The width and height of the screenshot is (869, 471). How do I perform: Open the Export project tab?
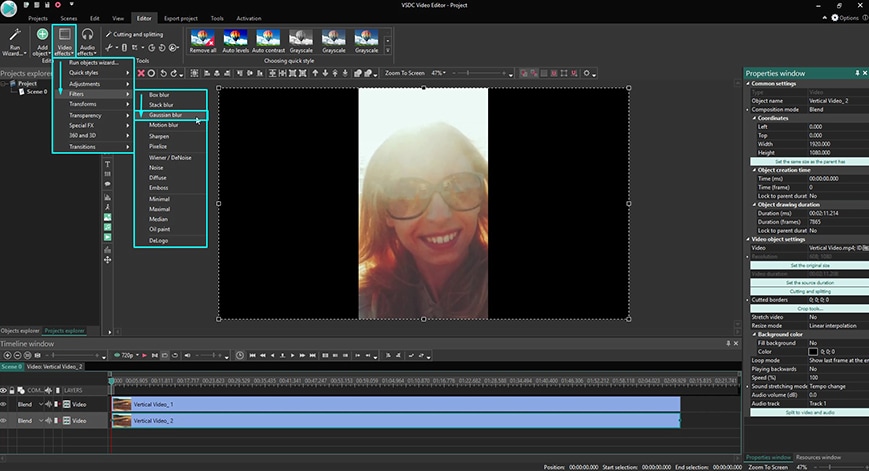click(181, 18)
